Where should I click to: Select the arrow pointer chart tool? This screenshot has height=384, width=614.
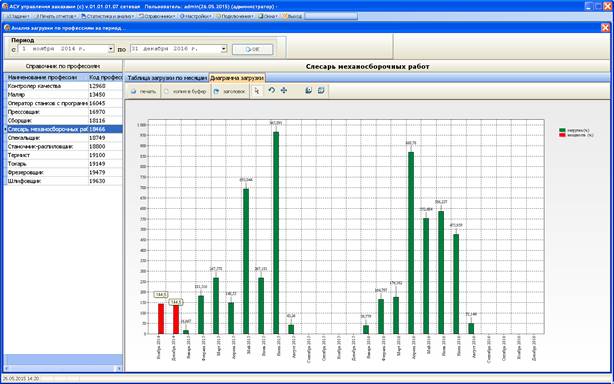coord(257,91)
